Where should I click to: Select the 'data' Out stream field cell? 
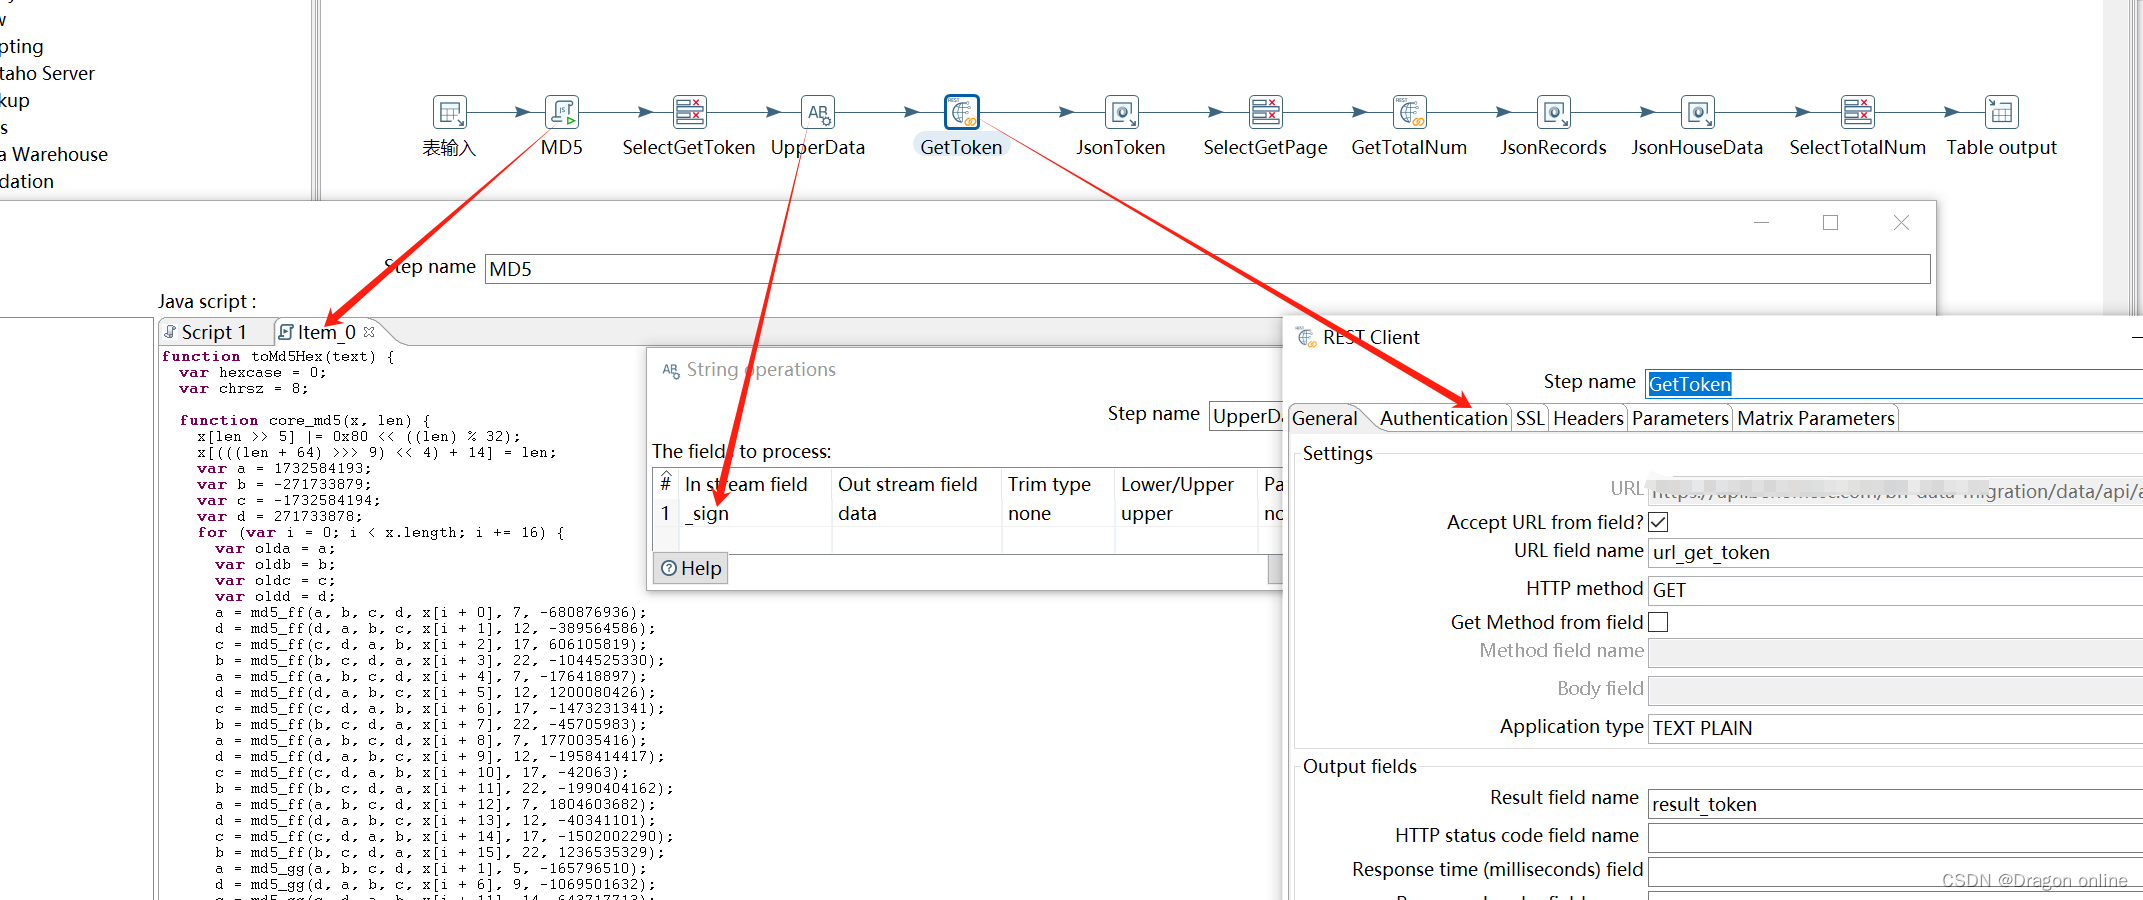916,513
